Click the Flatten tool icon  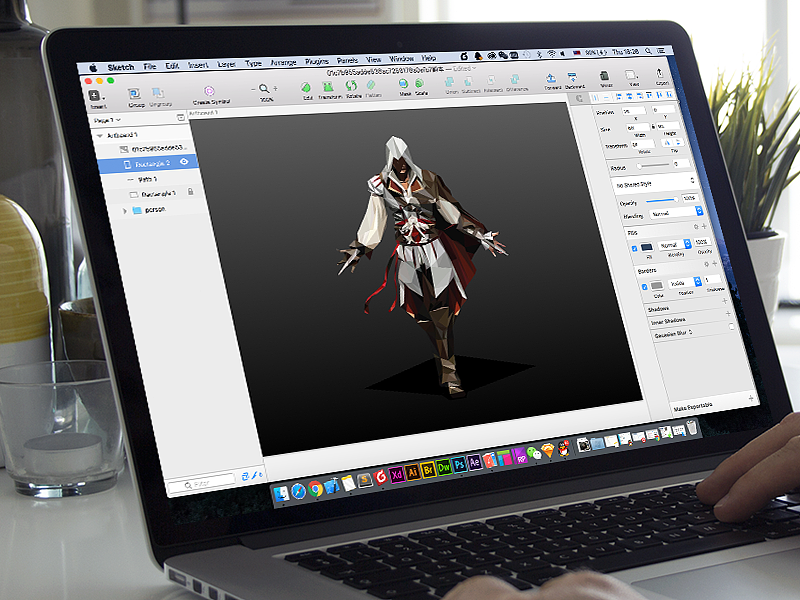click(x=371, y=85)
